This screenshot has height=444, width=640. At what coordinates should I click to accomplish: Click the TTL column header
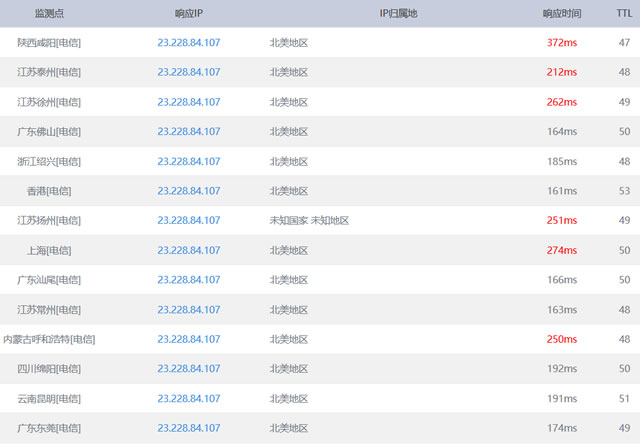[623, 14]
